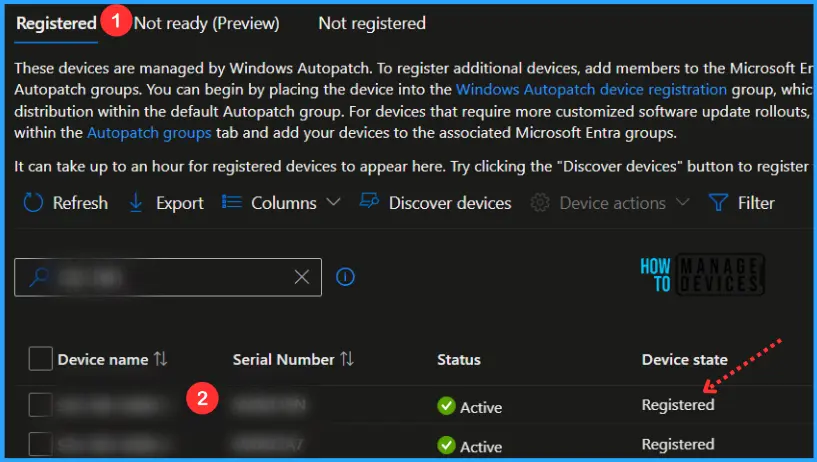
Task: Click the Device state column header
Action: 685,359
